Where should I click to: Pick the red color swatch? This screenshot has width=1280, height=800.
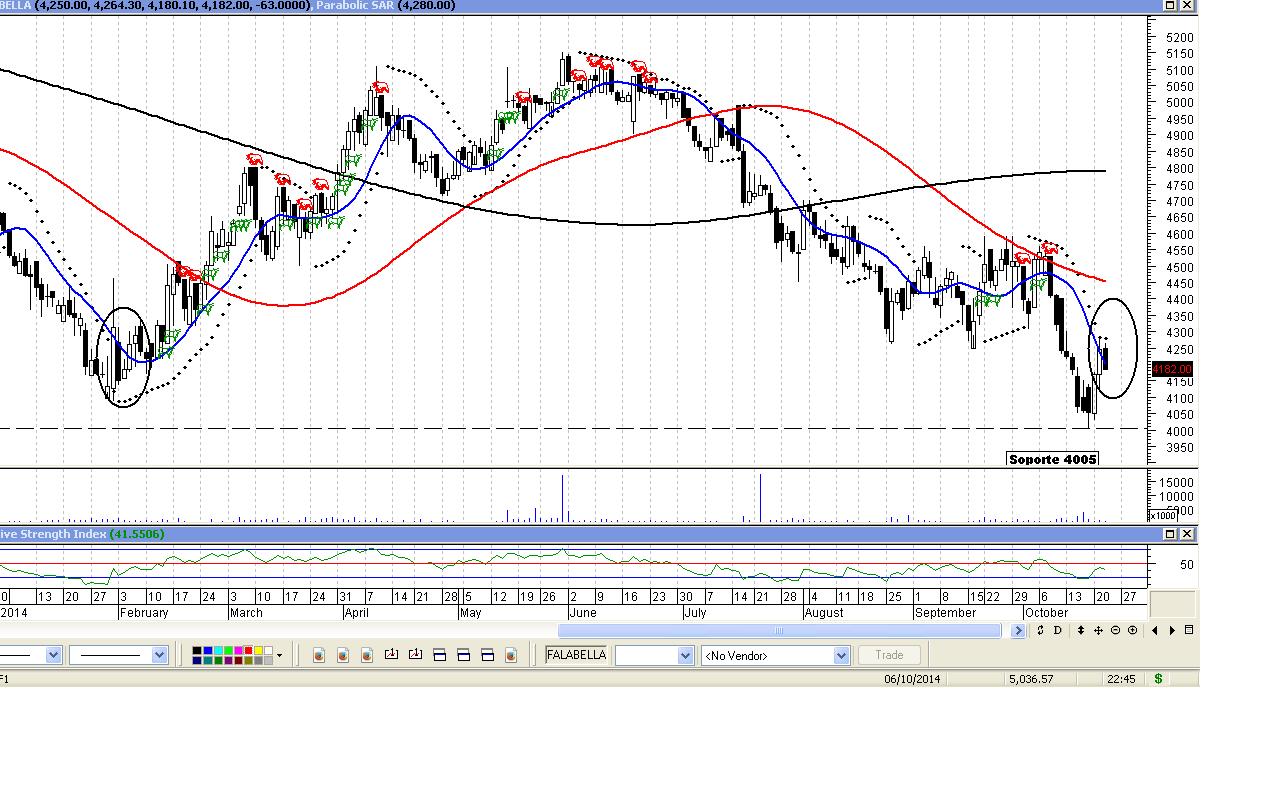pyautogui.click(x=248, y=651)
